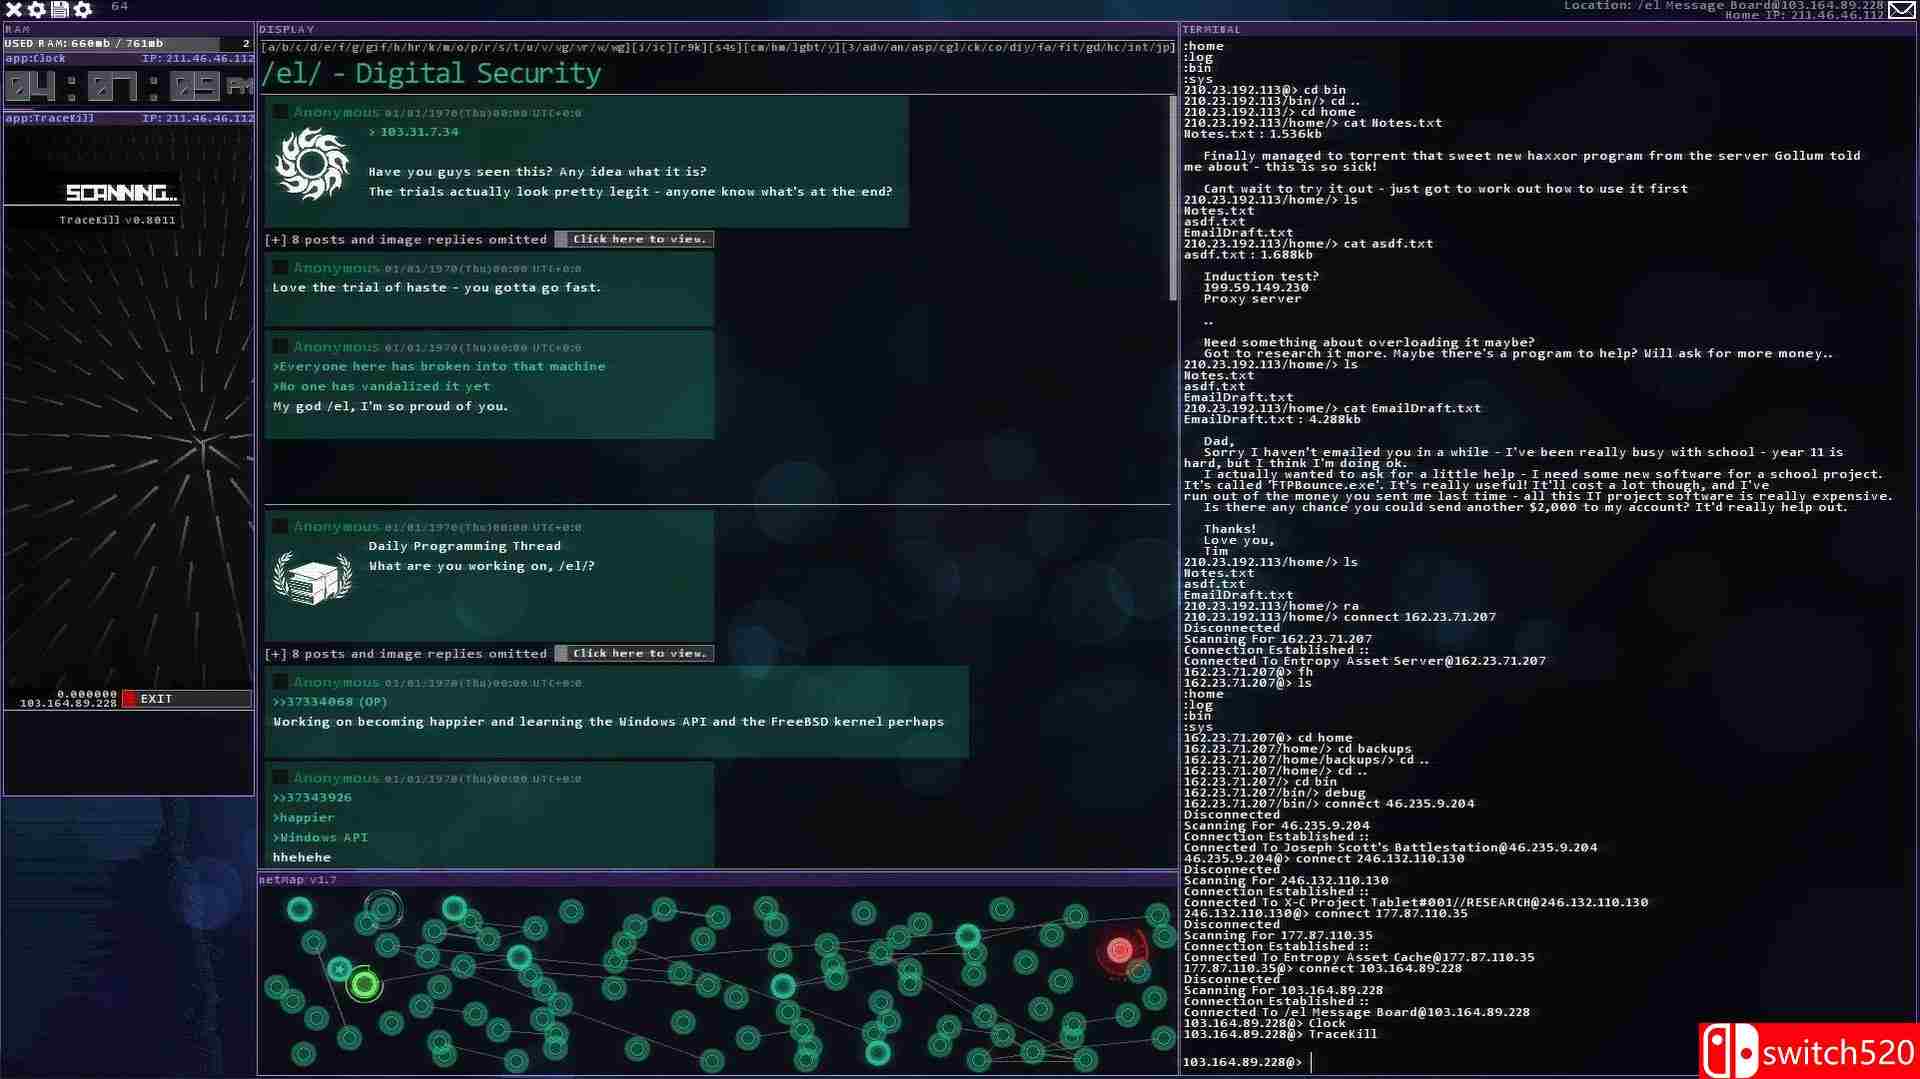1920x1079 pixels.
Task: Click the second gear icon after the floppy disk
Action: click(x=83, y=9)
